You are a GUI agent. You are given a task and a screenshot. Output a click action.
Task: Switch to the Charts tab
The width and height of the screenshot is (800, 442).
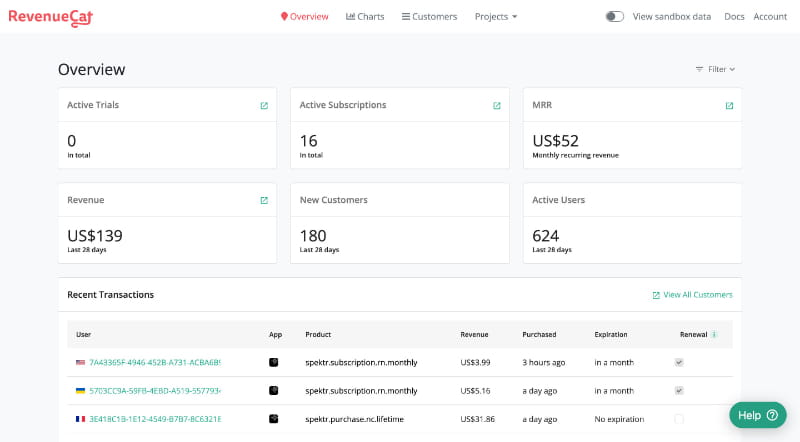tap(365, 16)
